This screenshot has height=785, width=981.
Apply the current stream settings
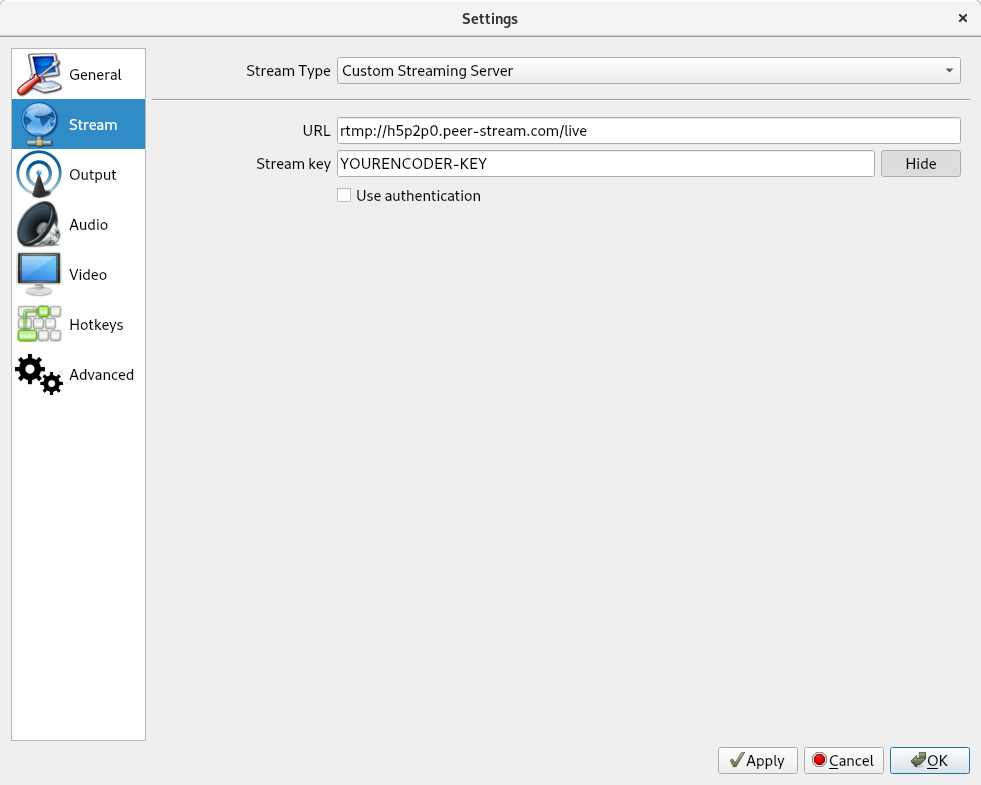click(x=757, y=760)
